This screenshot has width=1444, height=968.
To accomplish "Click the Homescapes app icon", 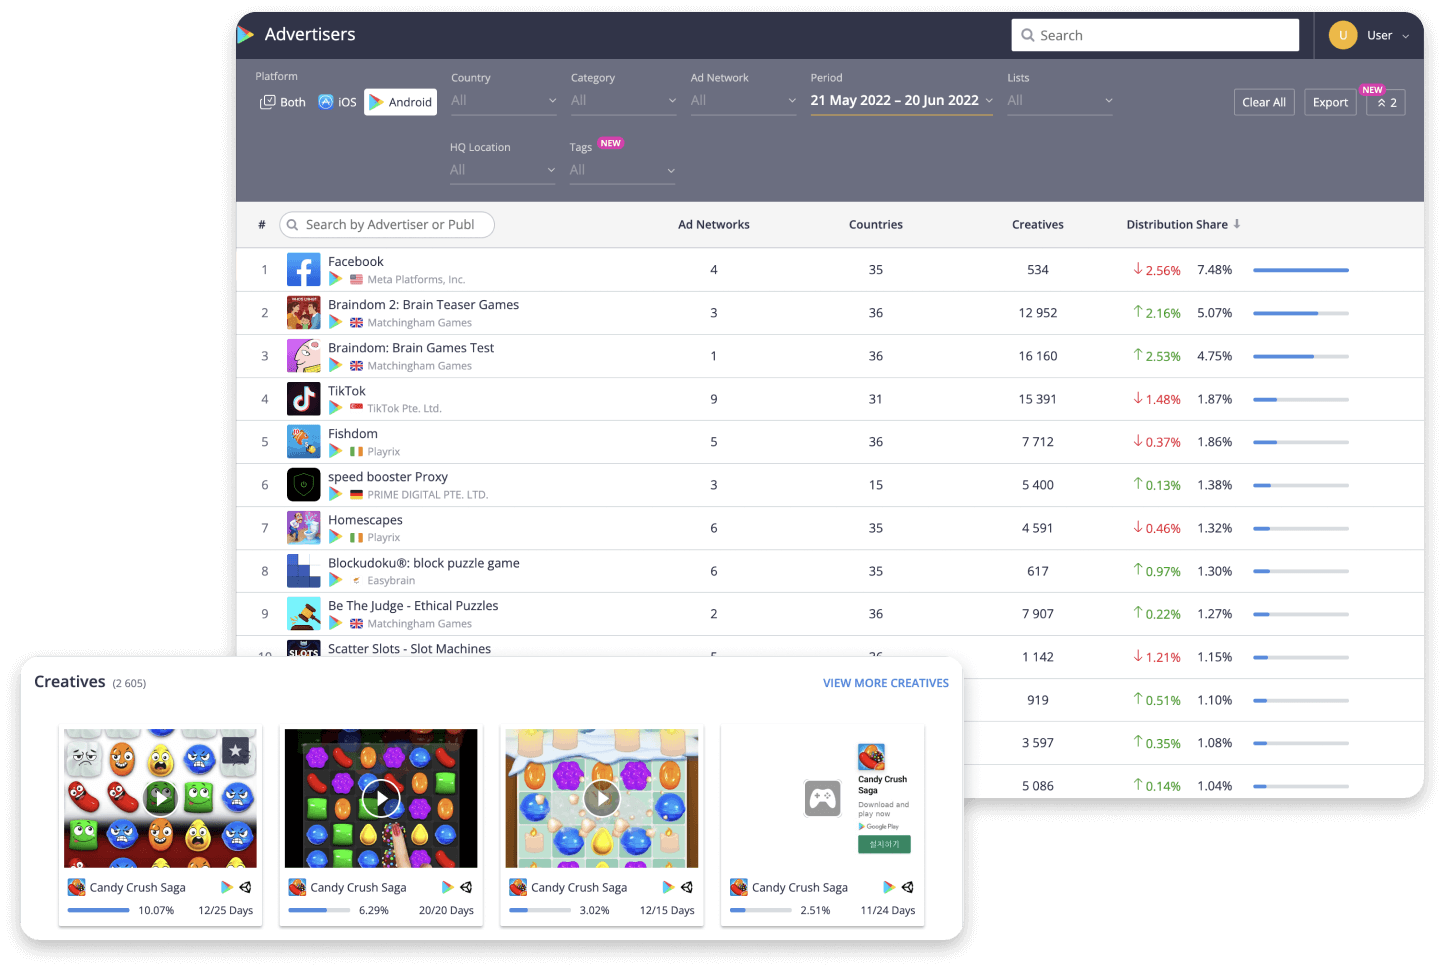I will click(304, 528).
